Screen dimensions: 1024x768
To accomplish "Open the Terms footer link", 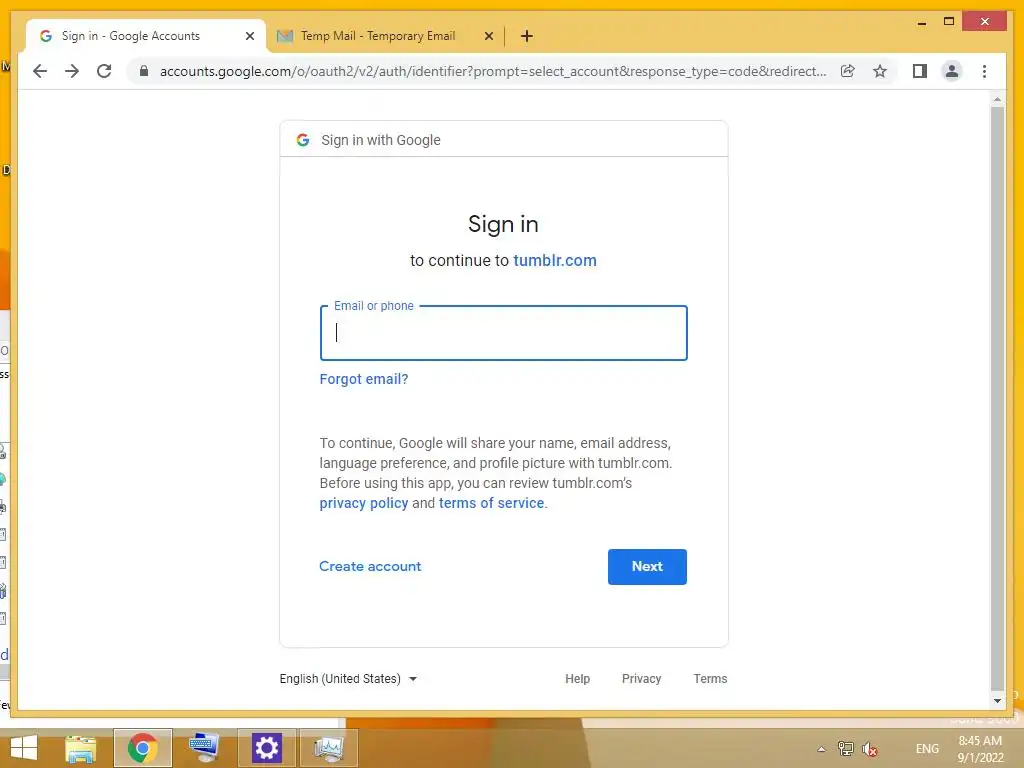I will coord(710,679).
